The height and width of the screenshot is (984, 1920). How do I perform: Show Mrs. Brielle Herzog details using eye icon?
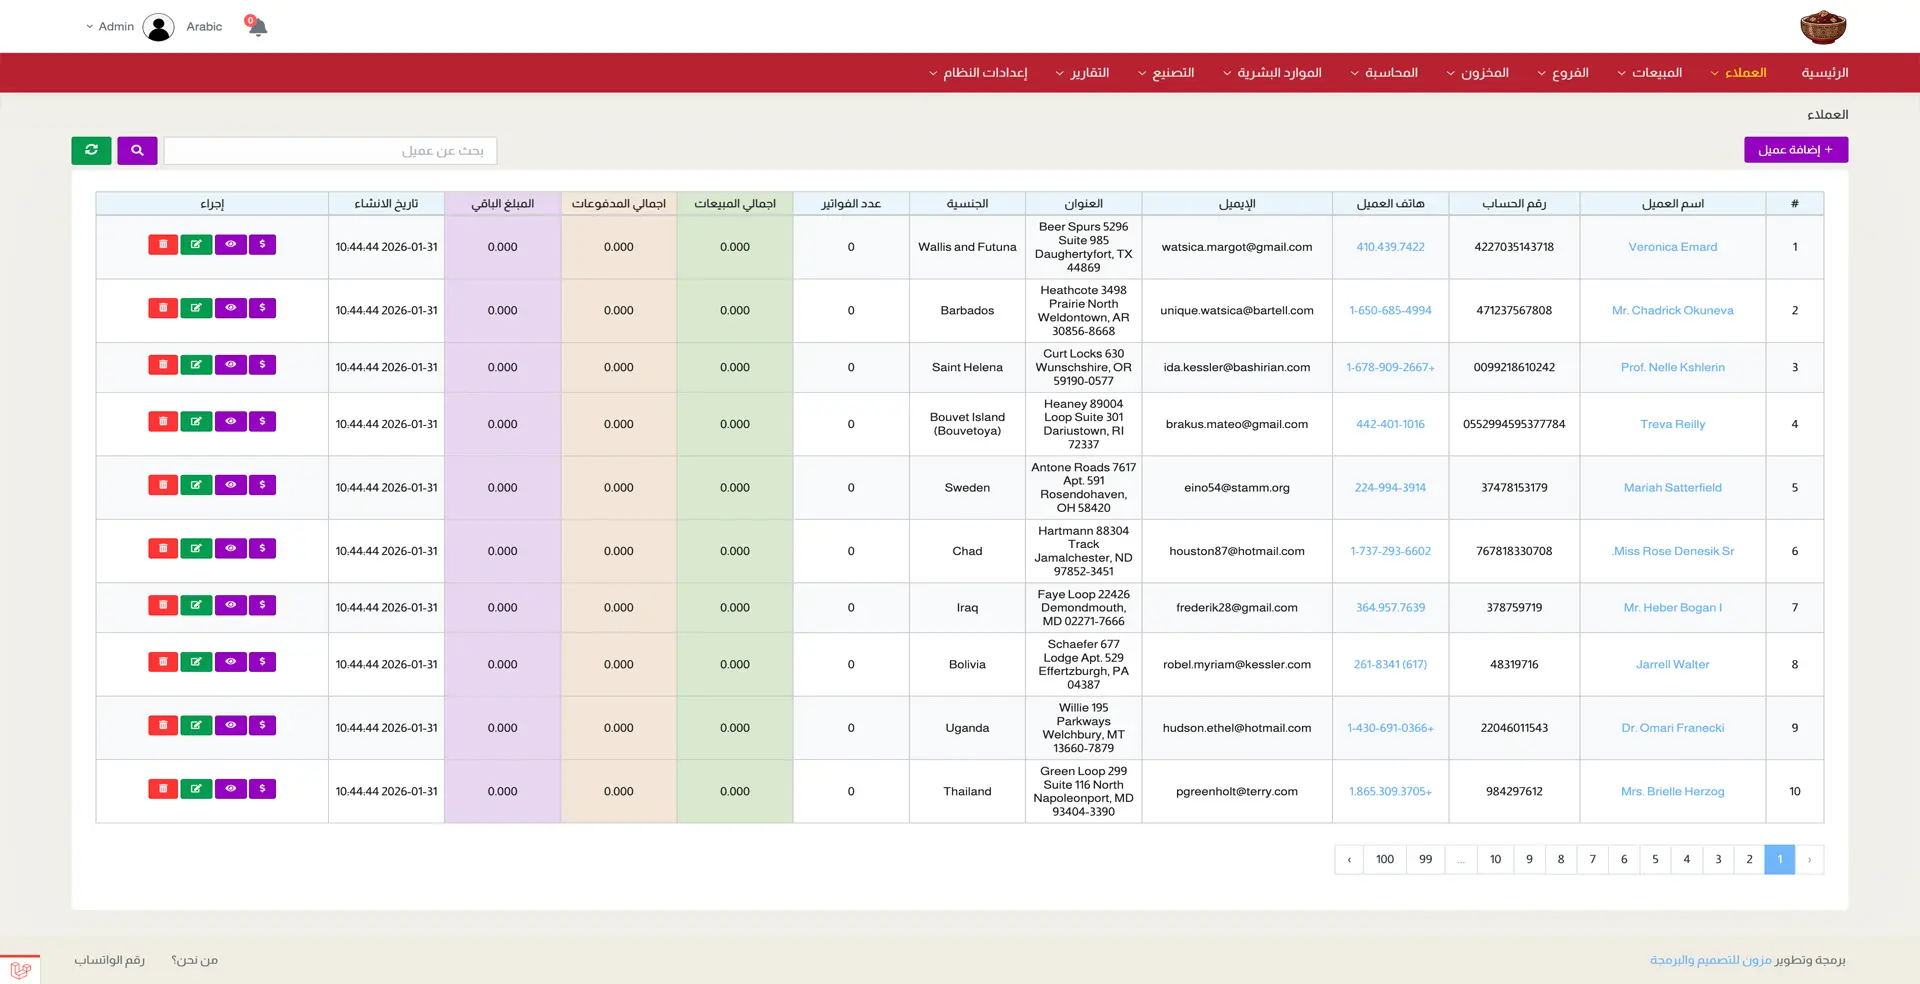click(230, 789)
